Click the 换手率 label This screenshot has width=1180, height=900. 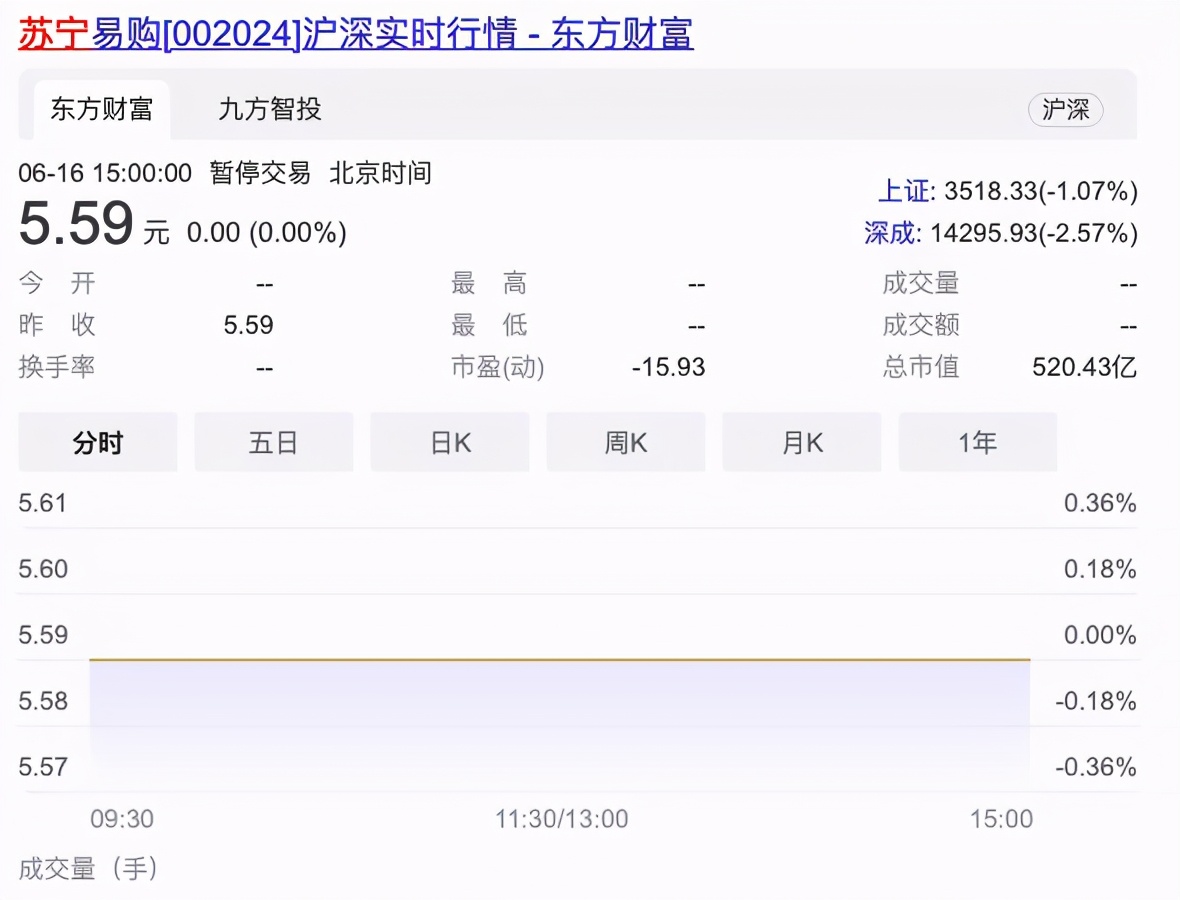click(x=57, y=367)
